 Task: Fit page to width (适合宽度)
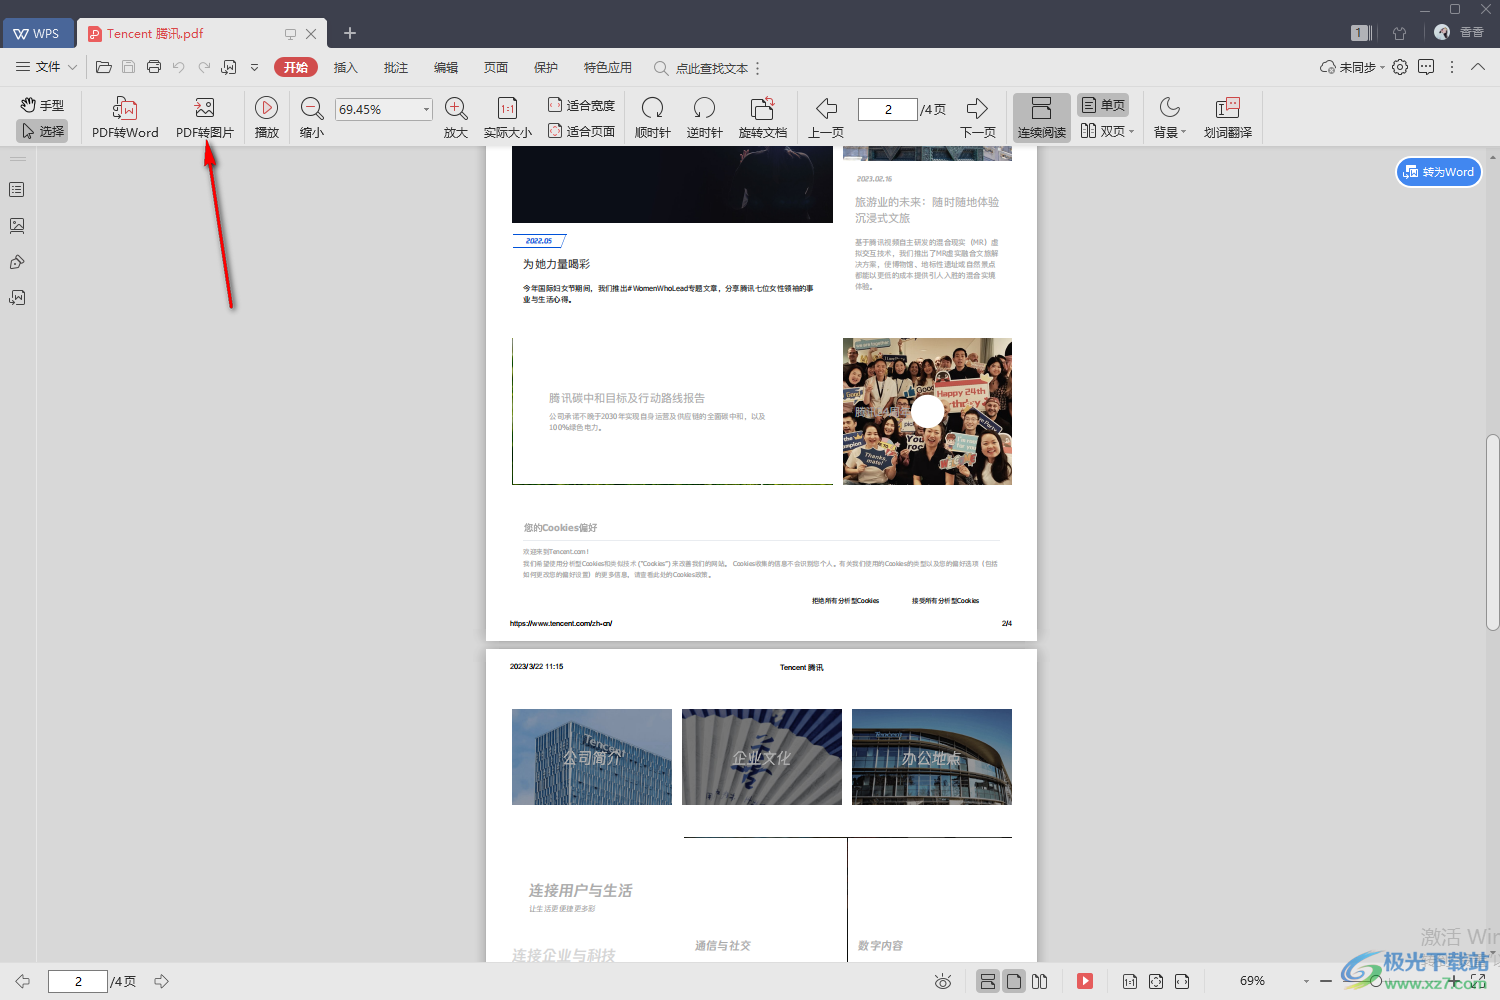[581, 105]
